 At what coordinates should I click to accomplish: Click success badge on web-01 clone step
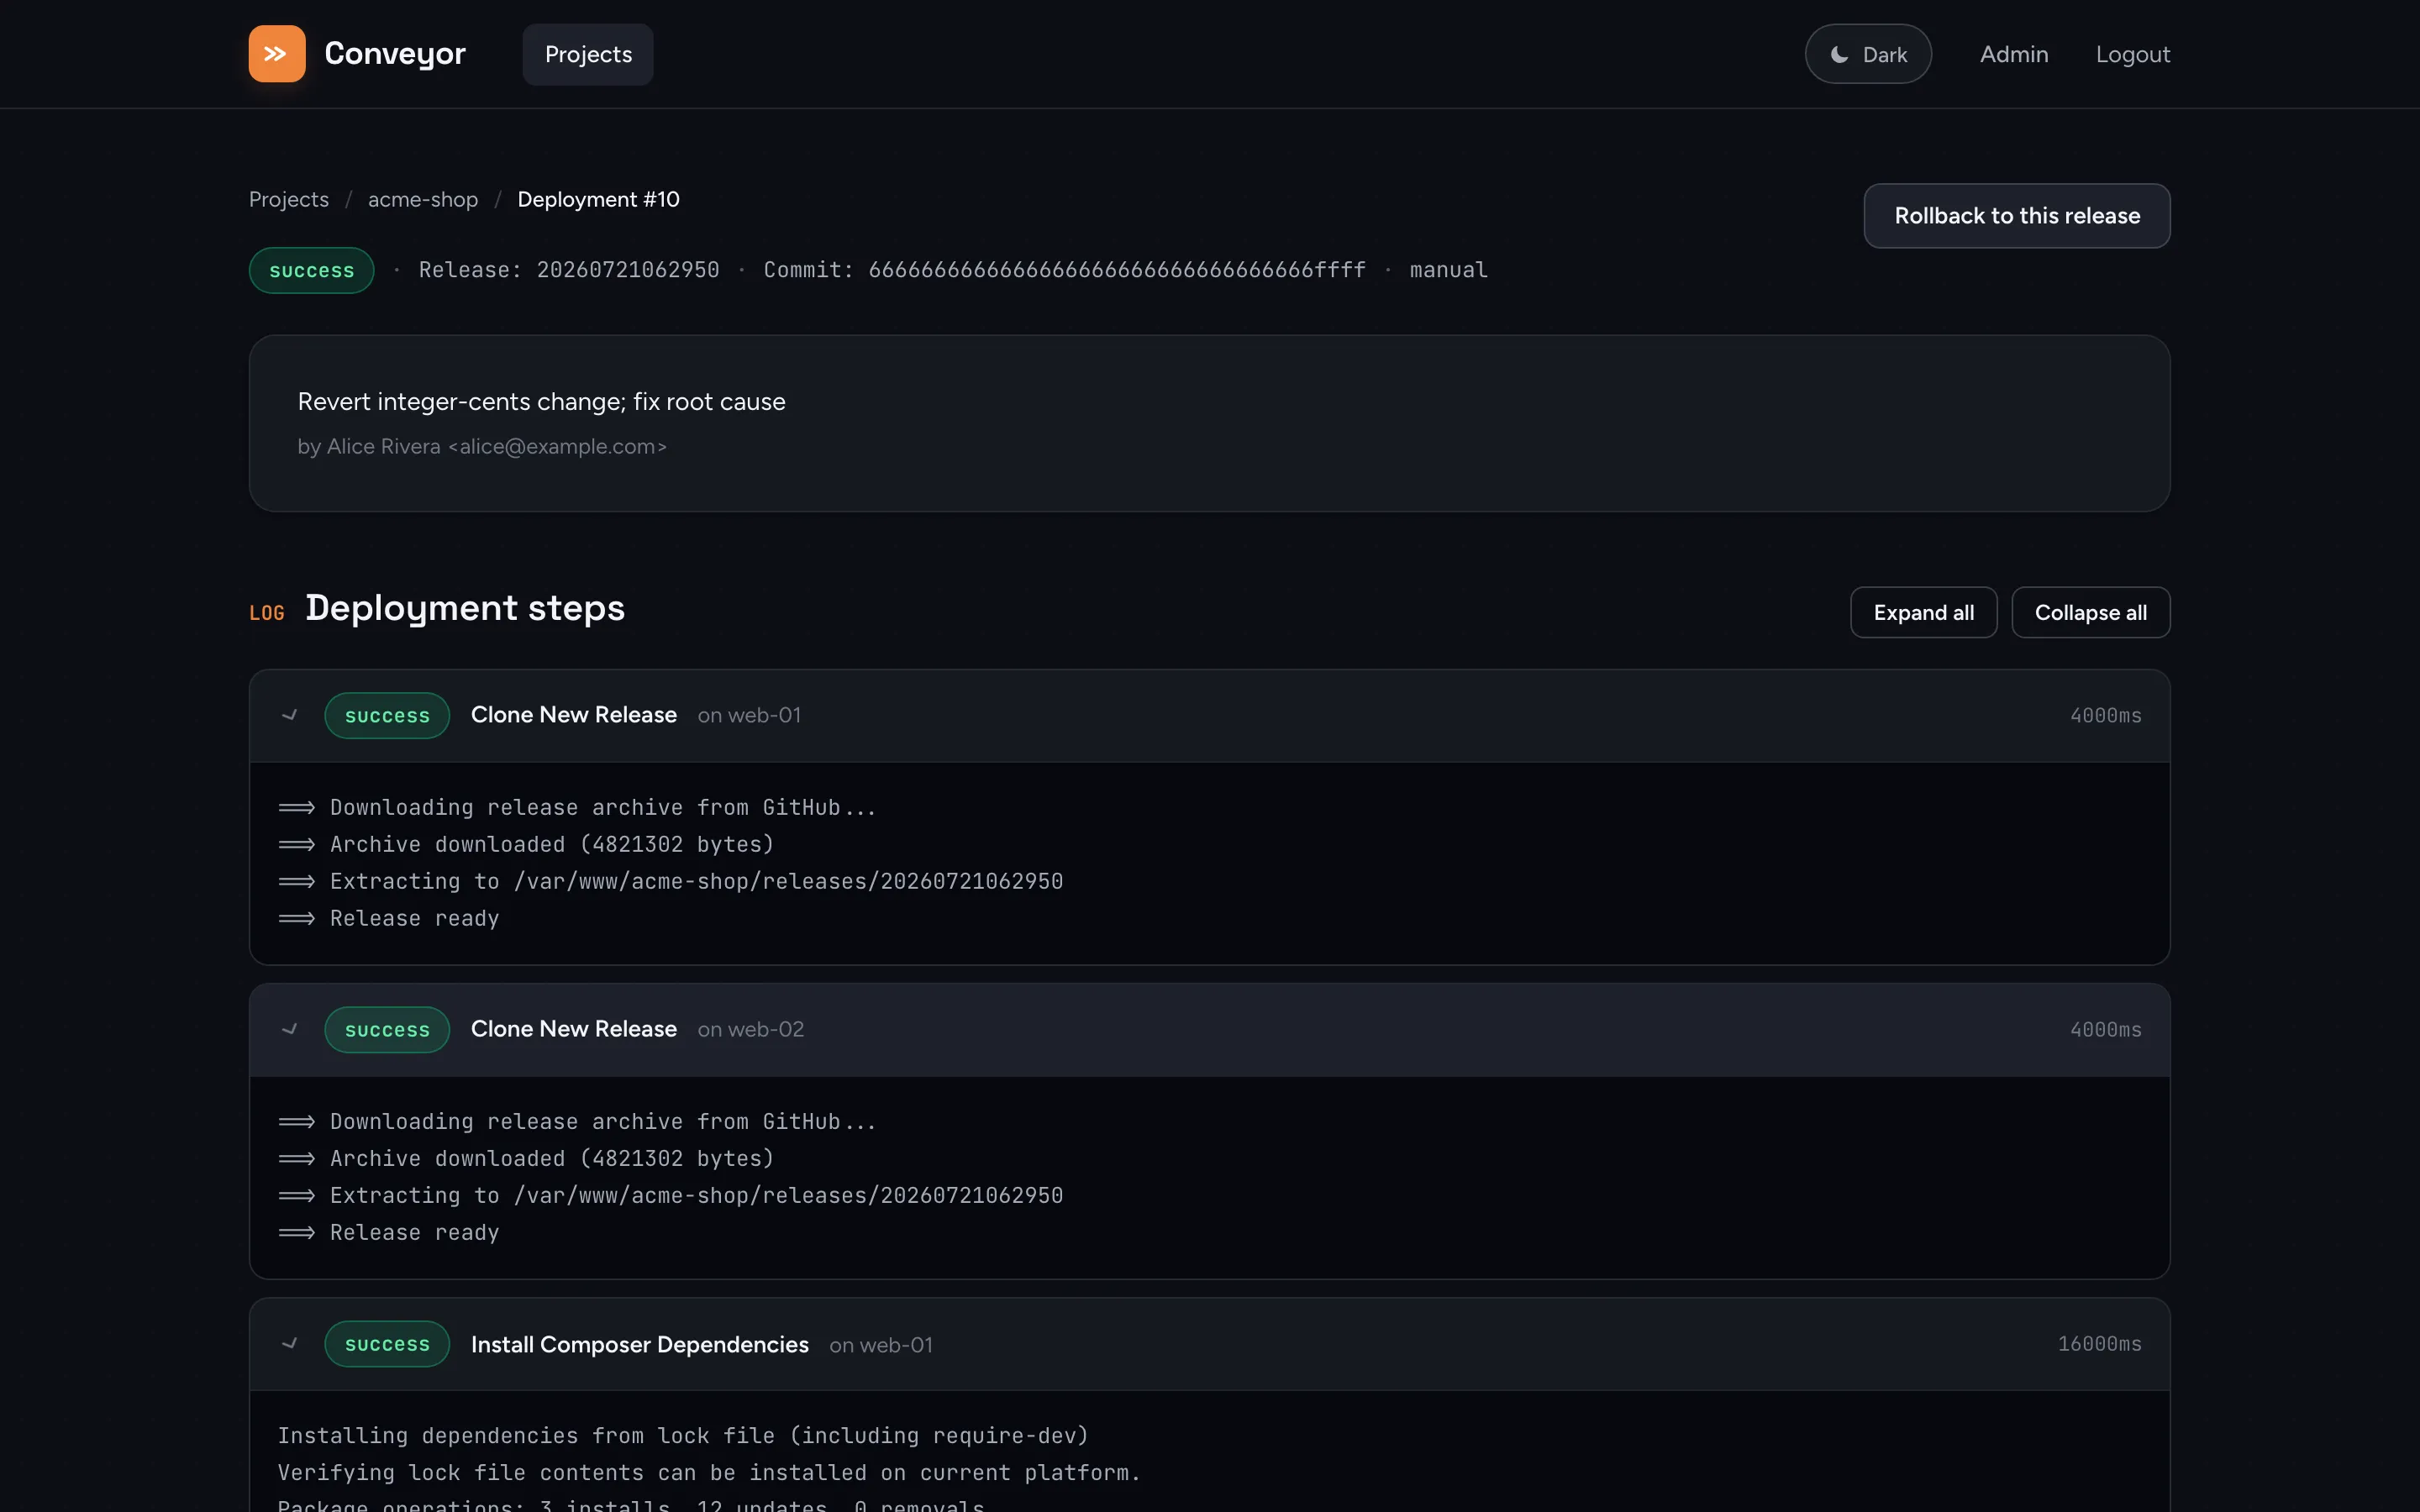coord(387,715)
